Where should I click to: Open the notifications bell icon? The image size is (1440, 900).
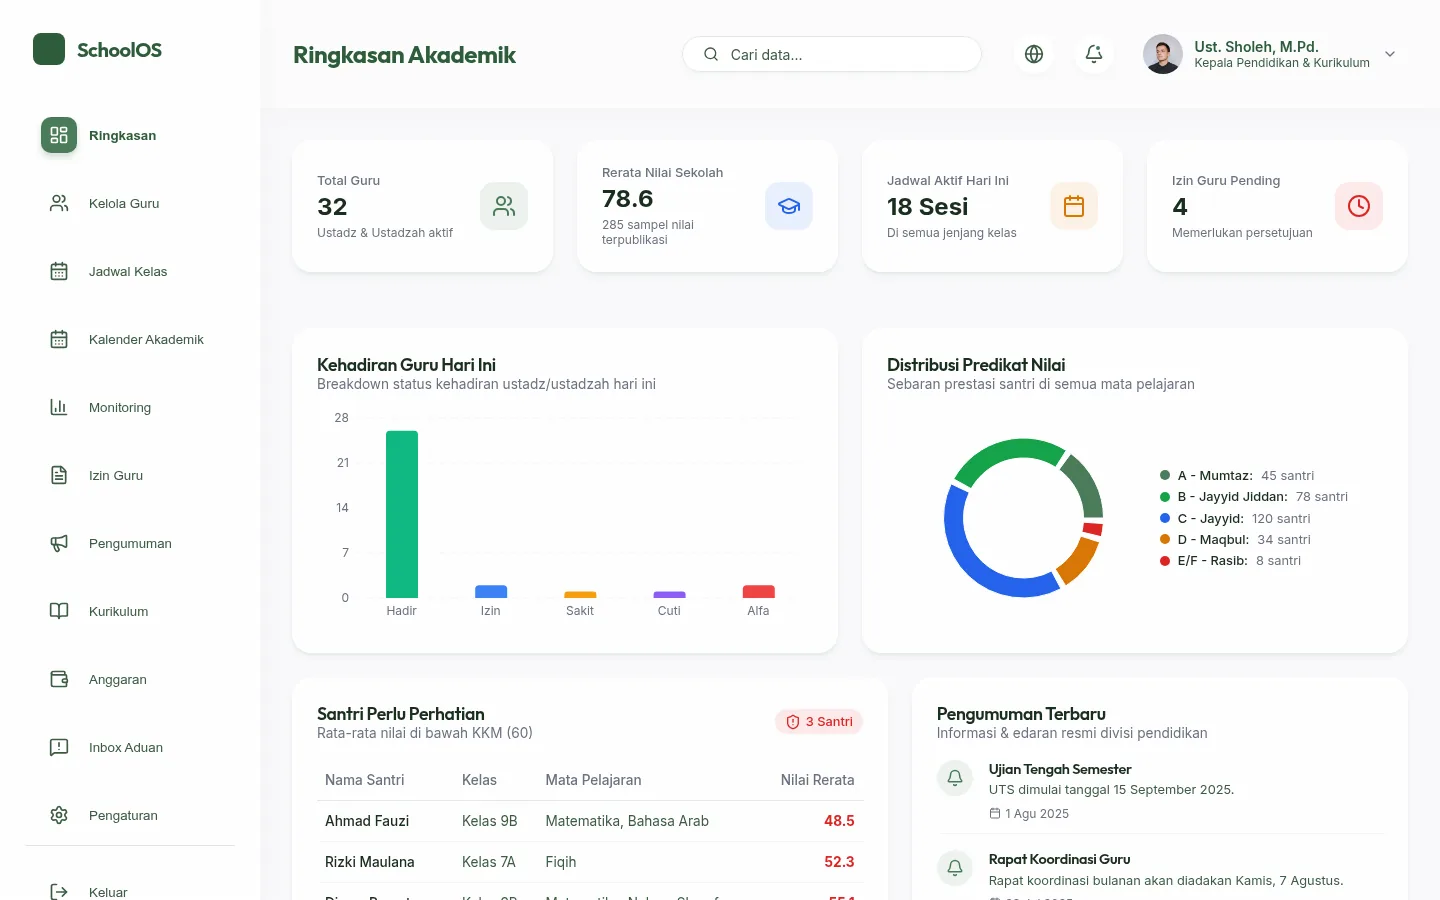tap(1094, 54)
